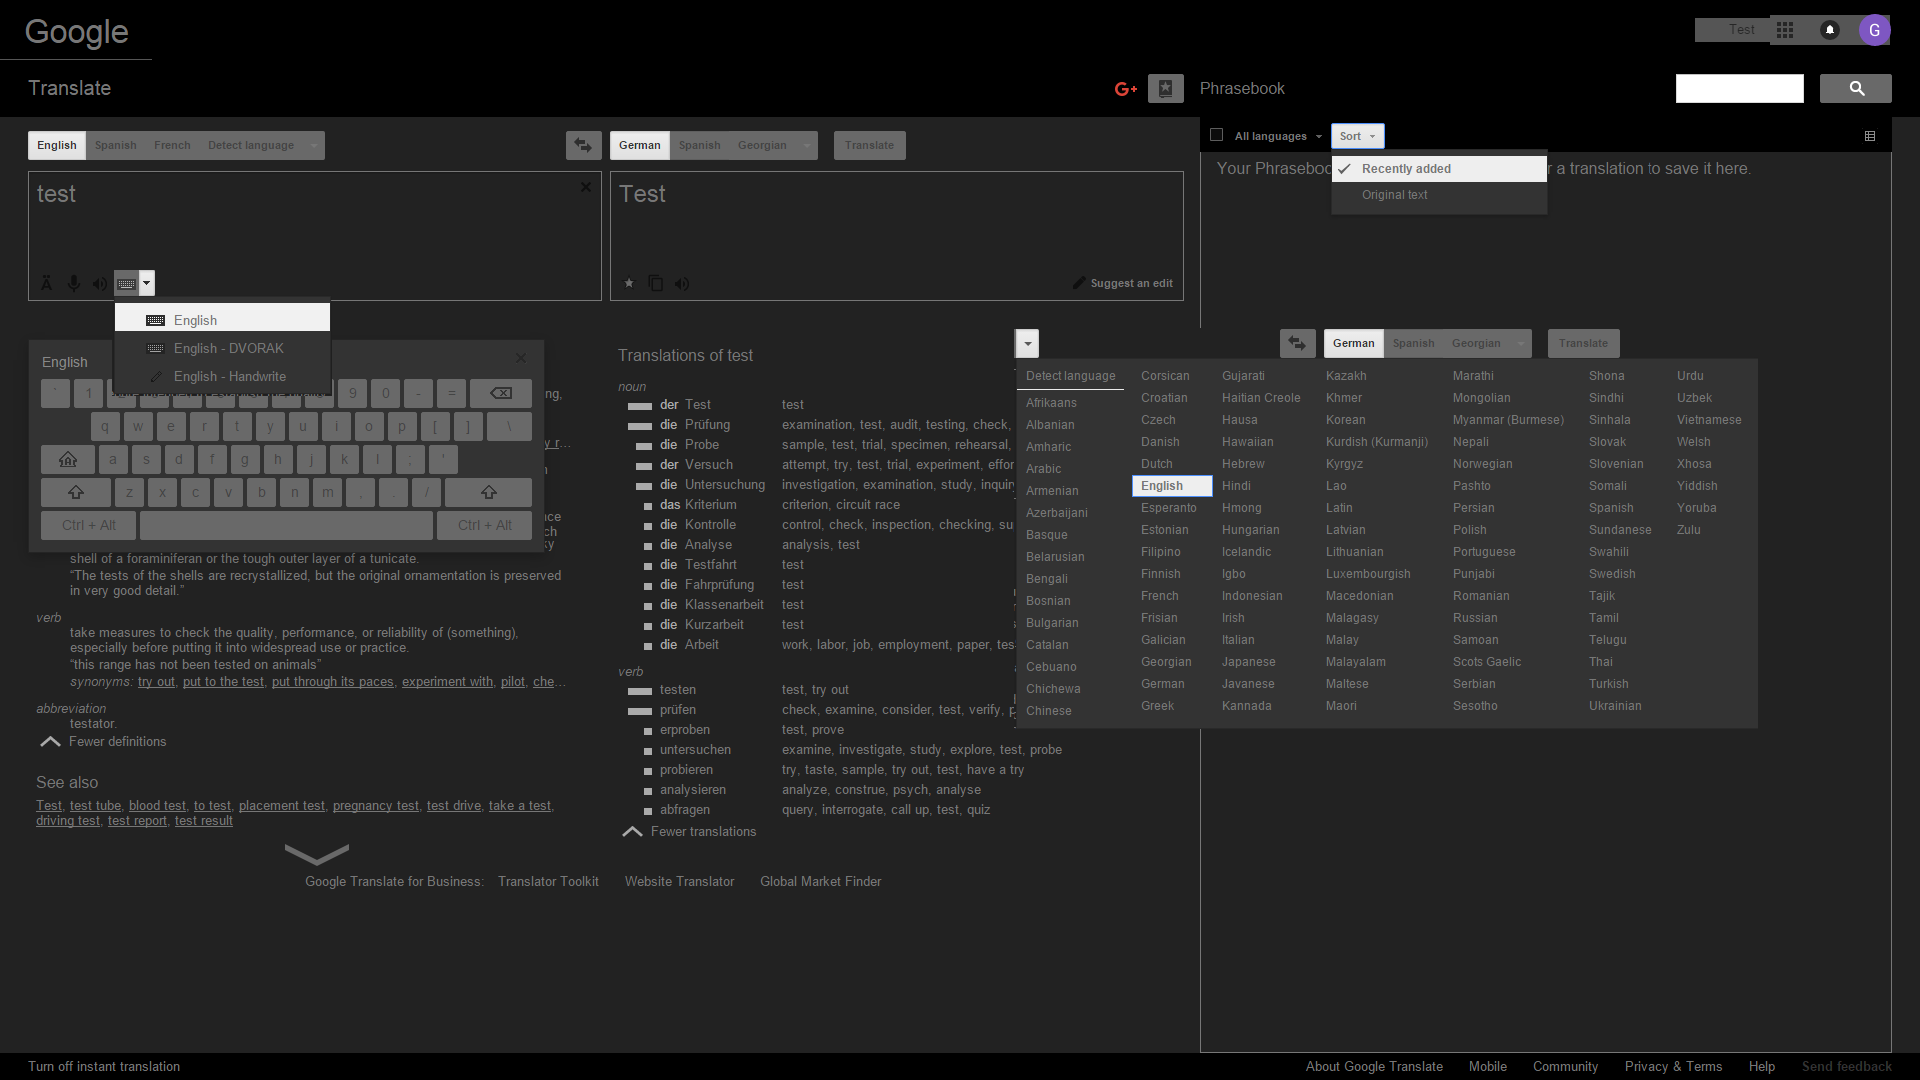This screenshot has width=1920, height=1080.
Task: Click the phrasebook search input field
Action: tap(1739, 89)
